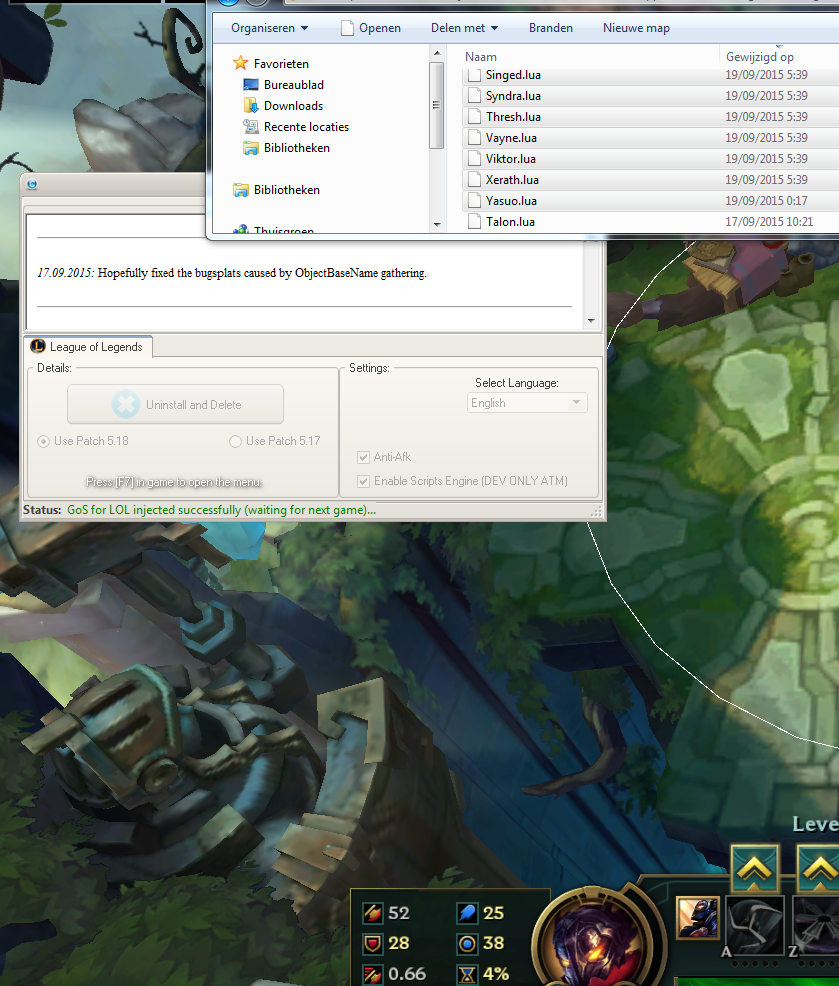Screen dimensions: 839x986
Task: Click the injected successfully status text
Action: tap(221, 510)
